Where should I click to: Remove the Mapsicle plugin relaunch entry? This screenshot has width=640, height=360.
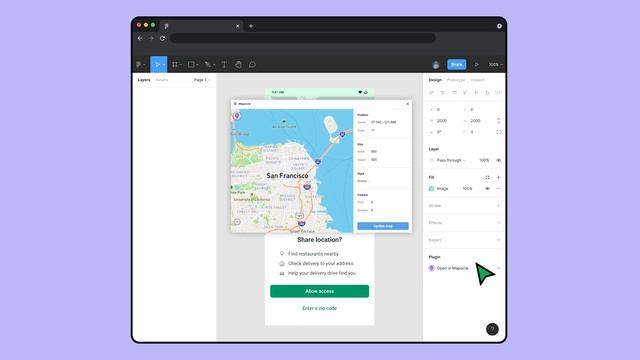(498, 268)
